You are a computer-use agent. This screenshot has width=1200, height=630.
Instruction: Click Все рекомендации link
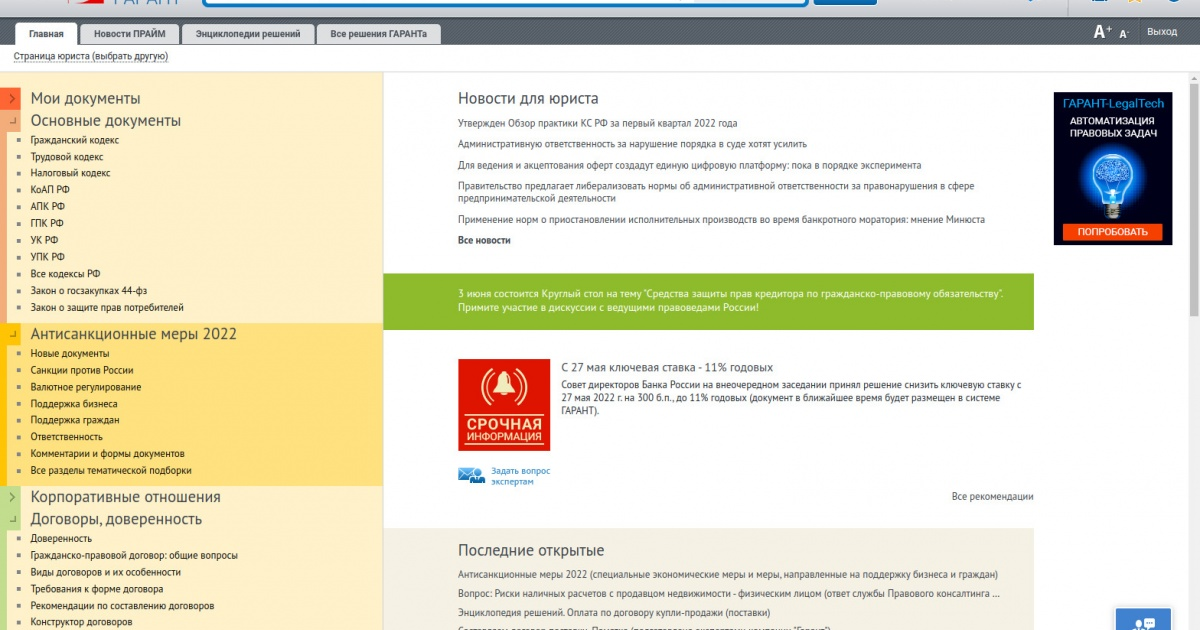coord(992,496)
